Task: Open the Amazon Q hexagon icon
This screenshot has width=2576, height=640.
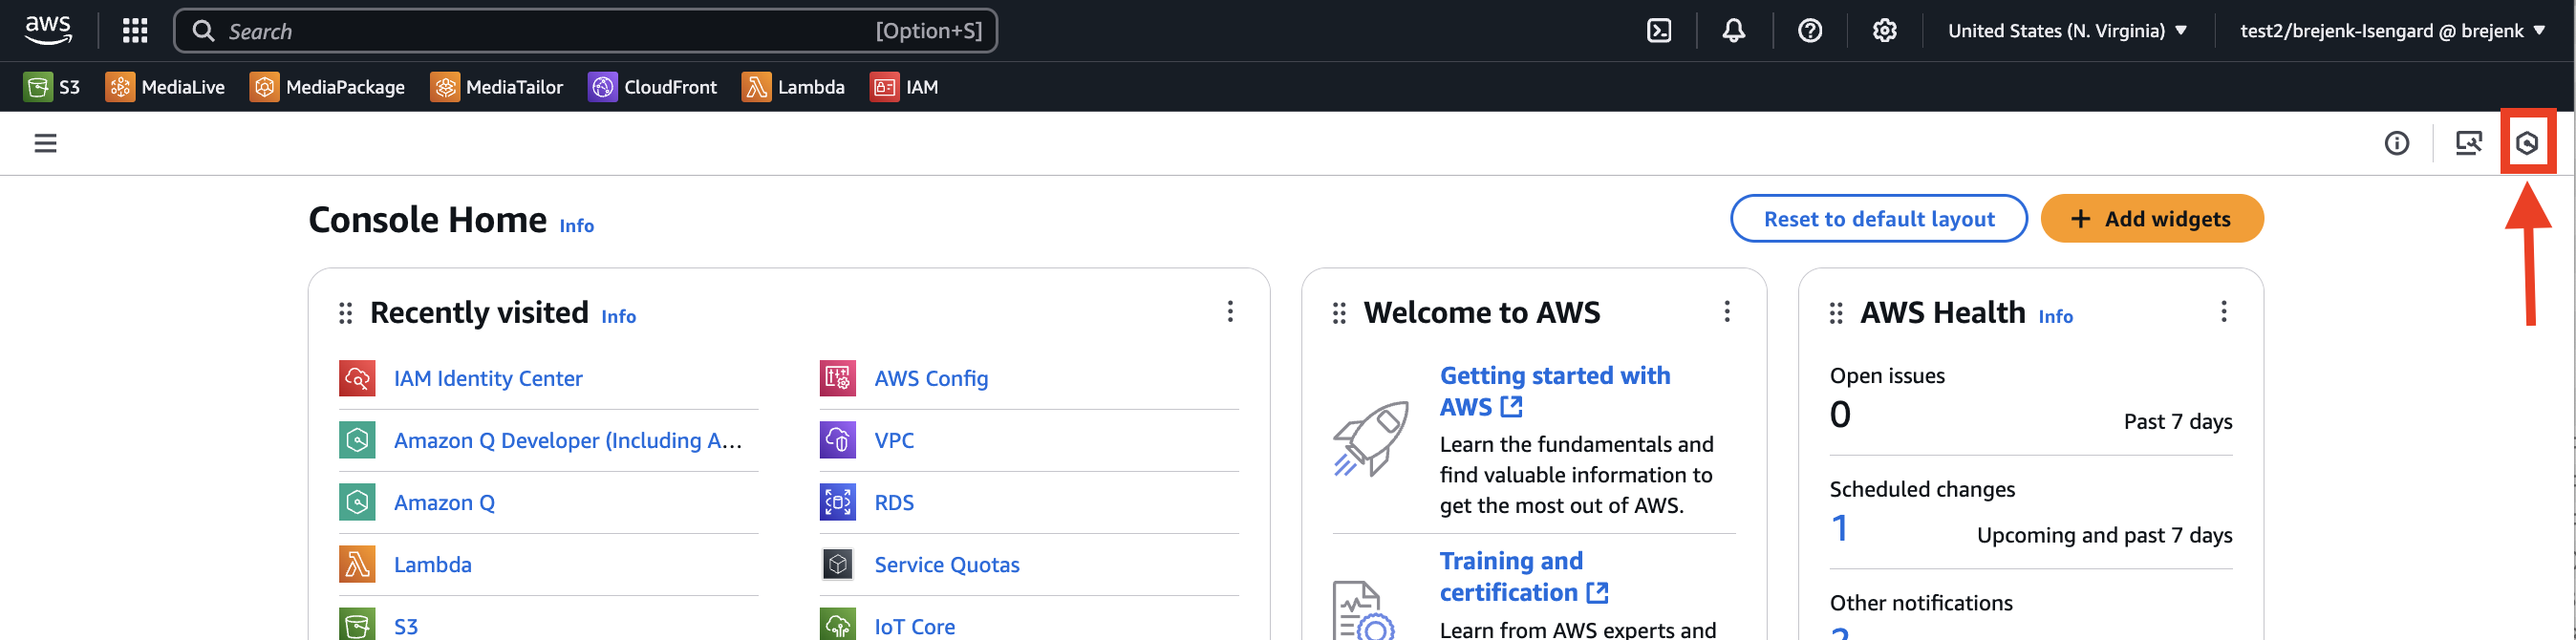Action: 2527,143
